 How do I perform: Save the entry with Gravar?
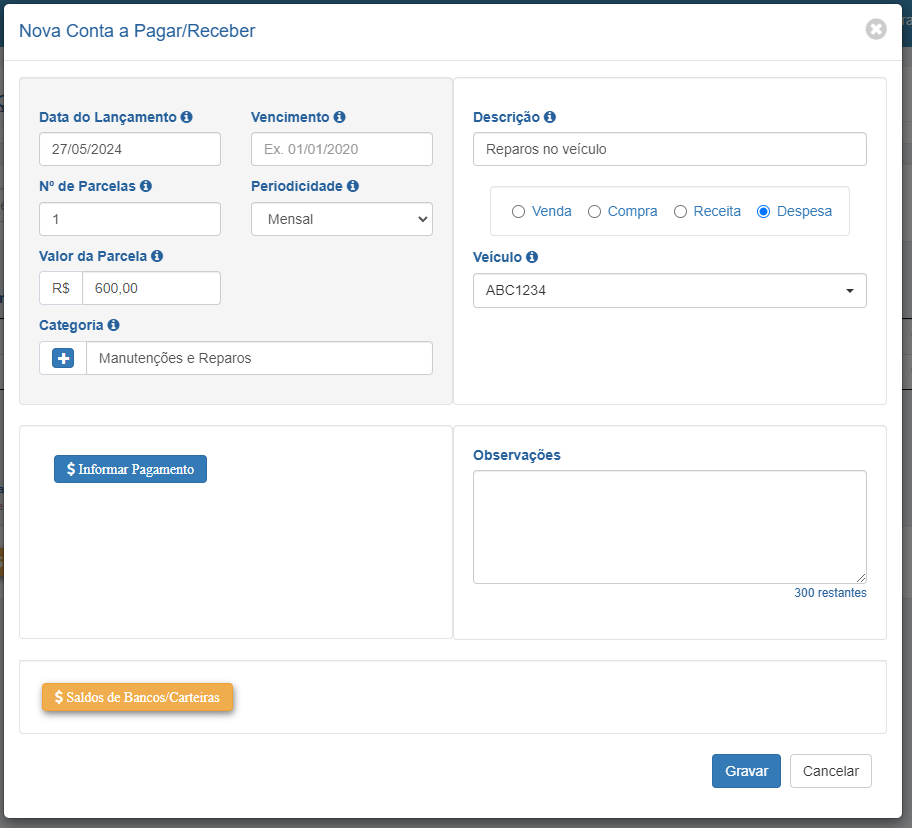746,771
